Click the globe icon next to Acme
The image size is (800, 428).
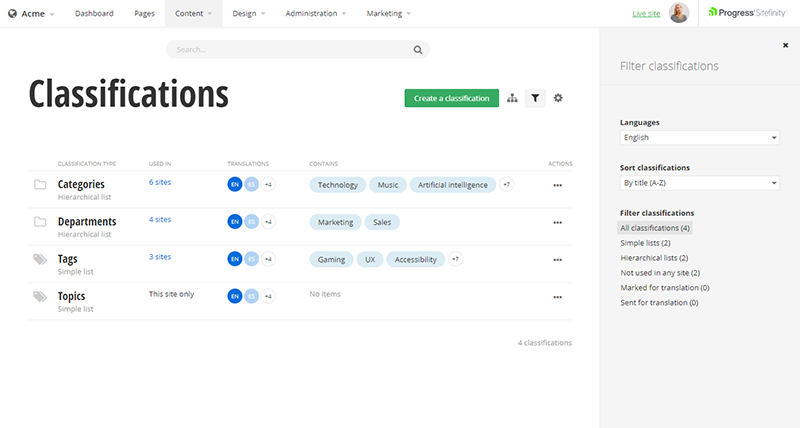coord(12,14)
